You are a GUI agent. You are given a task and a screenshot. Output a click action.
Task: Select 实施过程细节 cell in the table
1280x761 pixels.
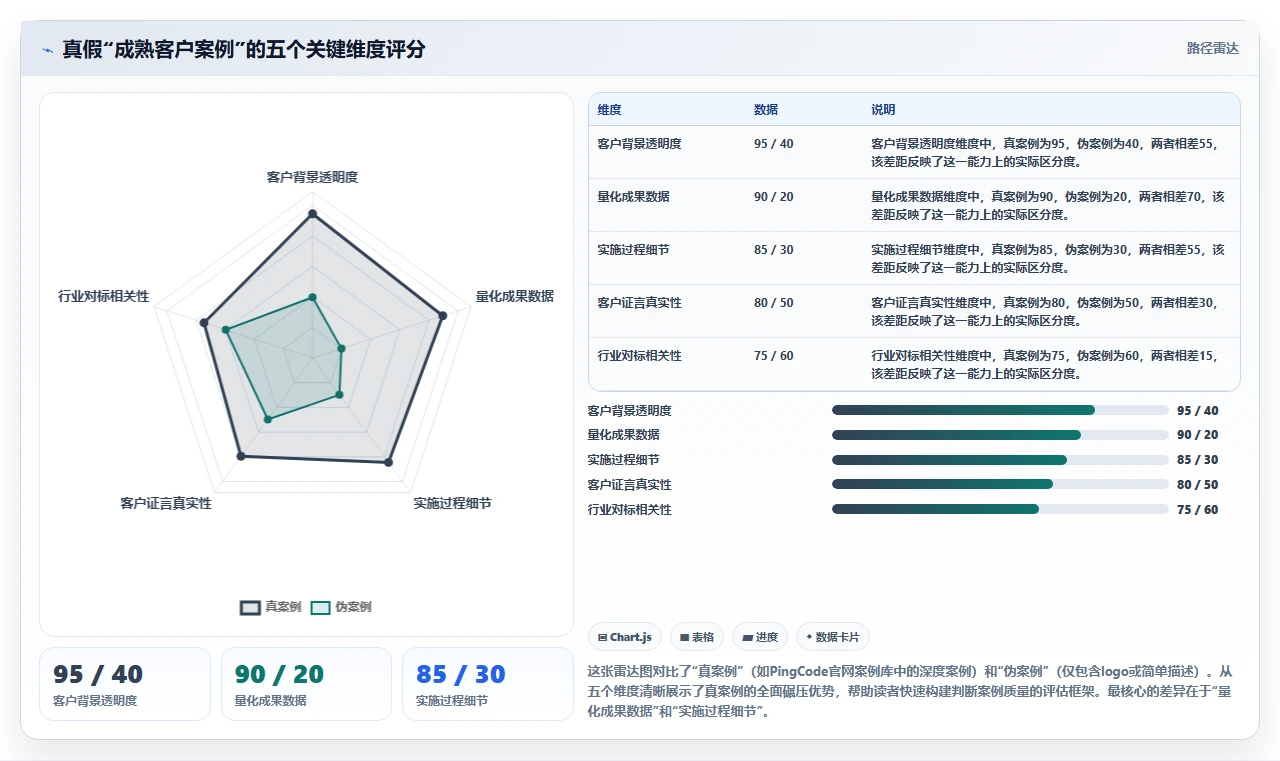click(634, 250)
